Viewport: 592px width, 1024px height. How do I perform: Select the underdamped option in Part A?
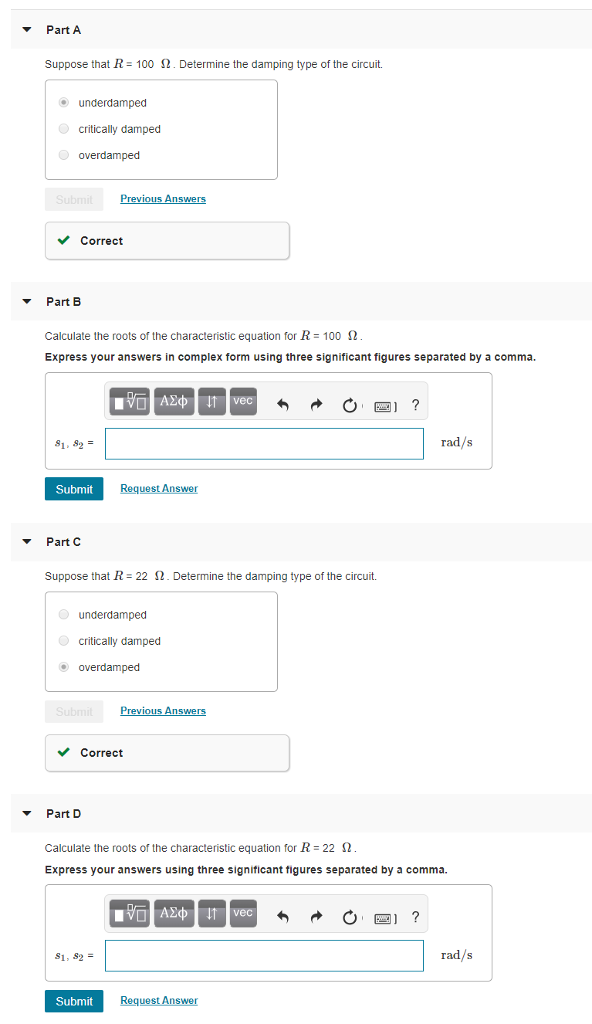pos(63,102)
